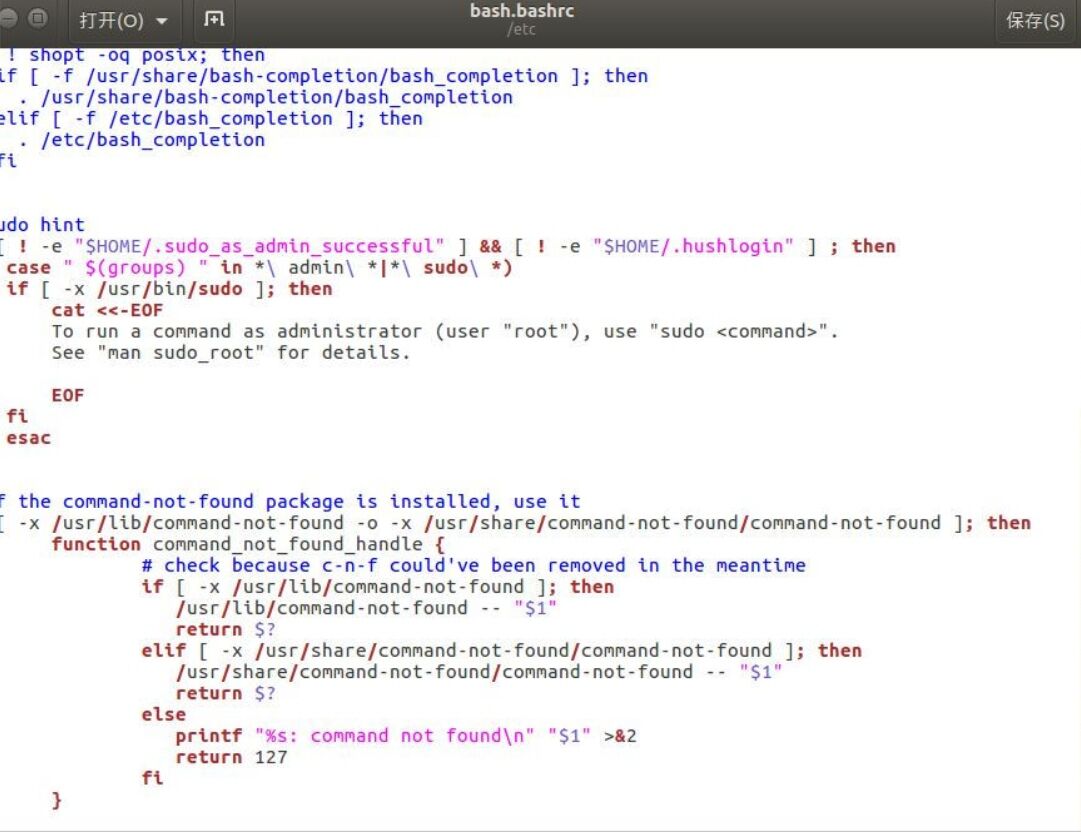Click the 'To run a command as administrator' line
The image size is (1081, 832).
click(445, 332)
